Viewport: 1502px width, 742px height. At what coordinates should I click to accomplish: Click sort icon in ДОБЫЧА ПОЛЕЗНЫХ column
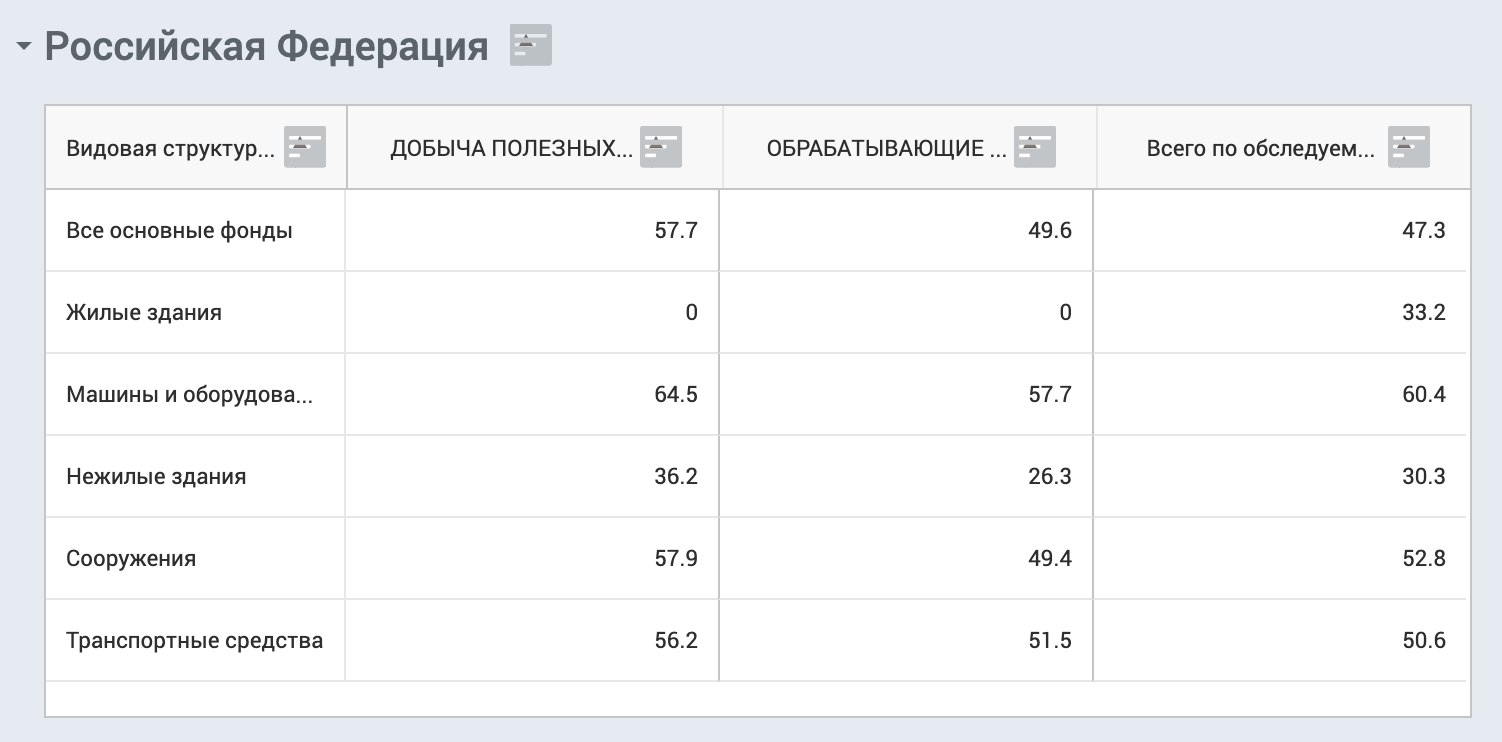pyautogui.click(x=660, y=147)
